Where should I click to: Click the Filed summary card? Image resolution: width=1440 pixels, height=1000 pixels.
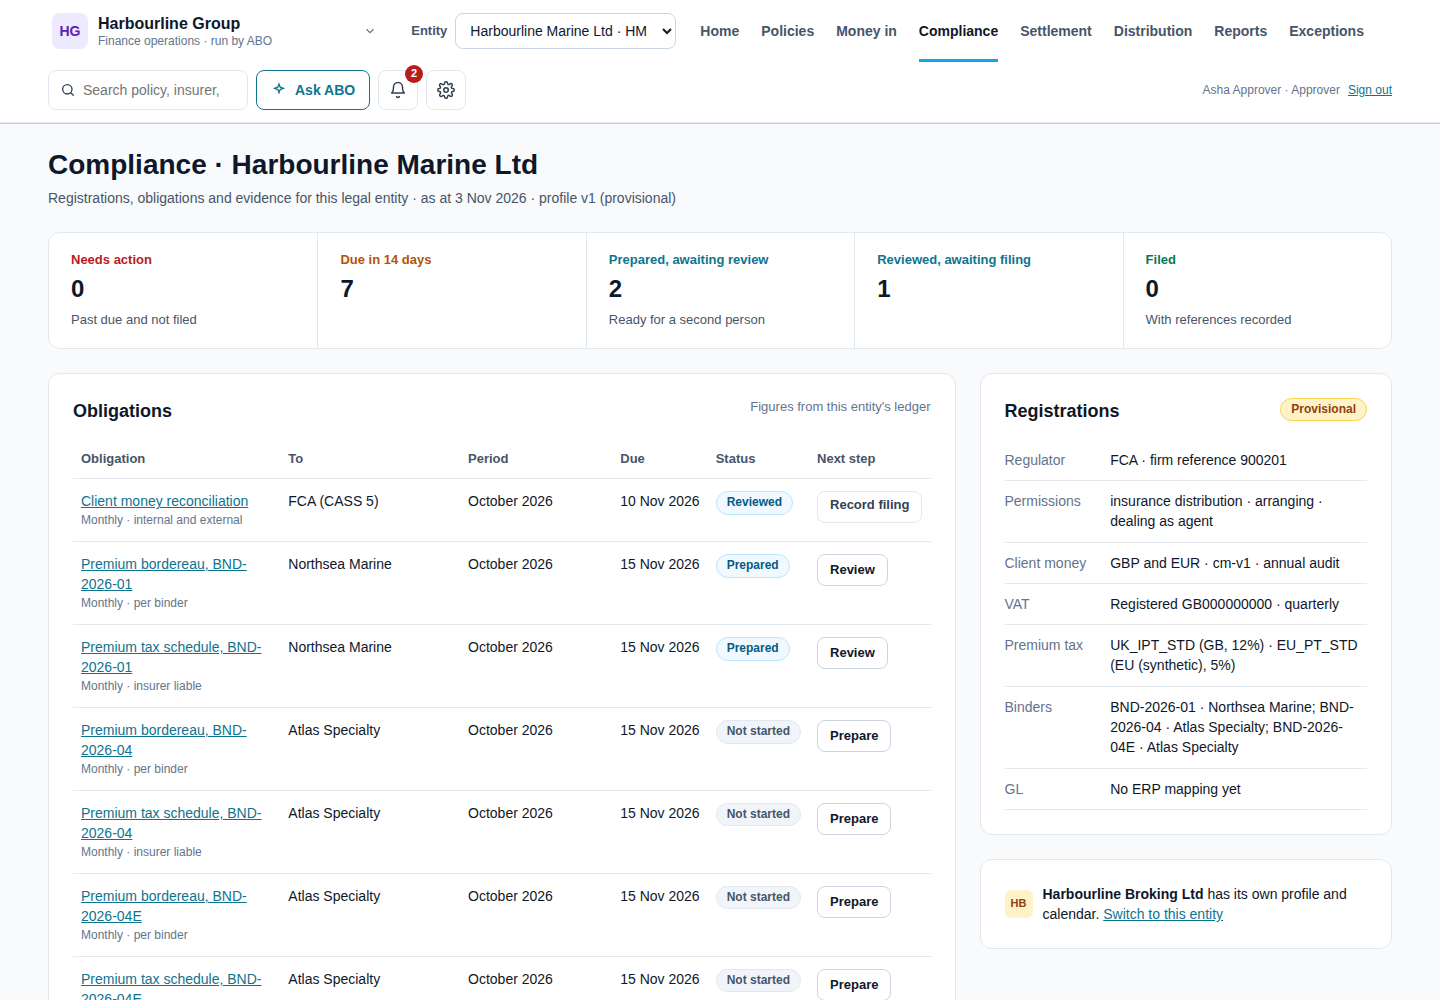[1257, 290]
